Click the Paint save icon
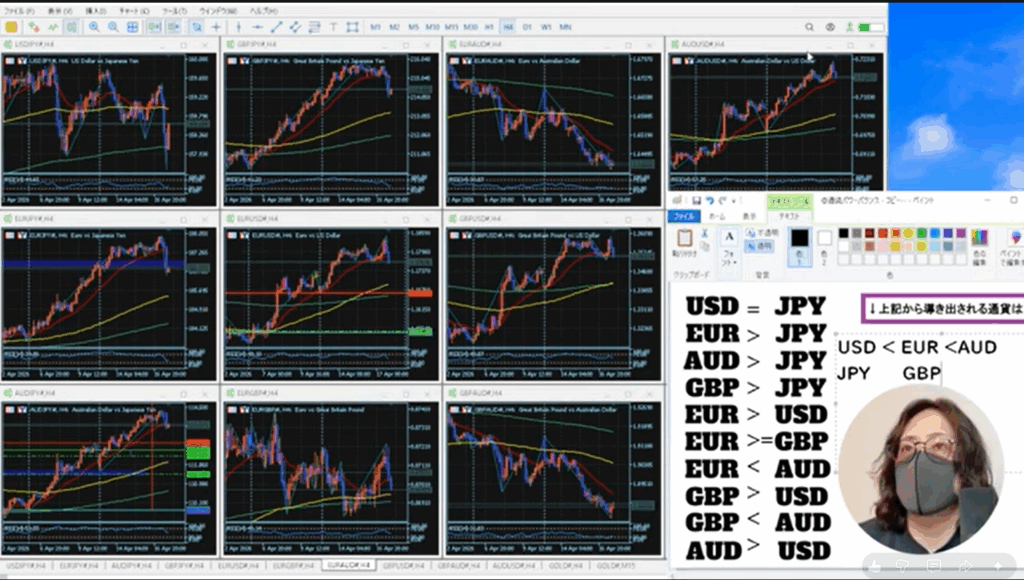 click(697, 201)
